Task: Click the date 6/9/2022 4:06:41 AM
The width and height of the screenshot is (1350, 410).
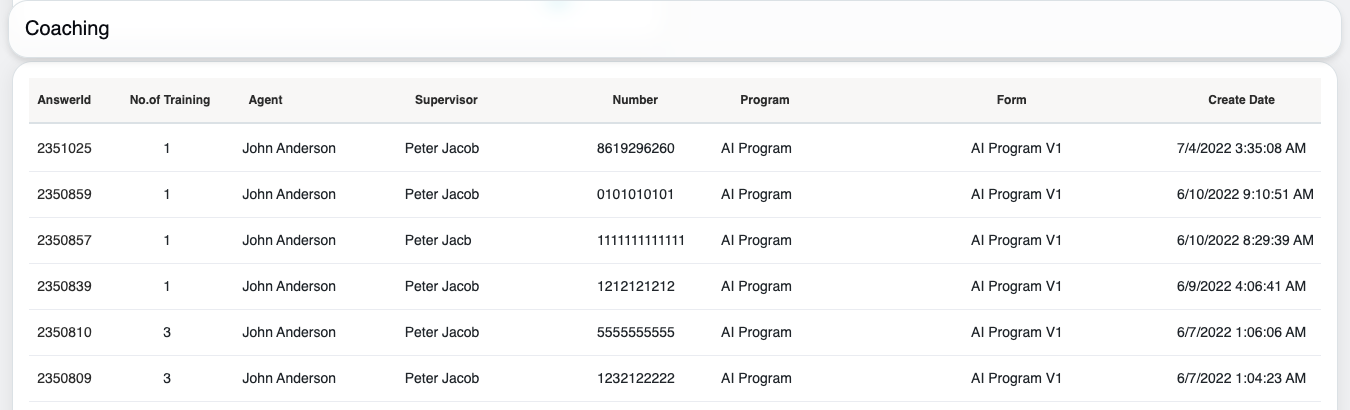Action: pyautogui.click(x=1241, y=287)
